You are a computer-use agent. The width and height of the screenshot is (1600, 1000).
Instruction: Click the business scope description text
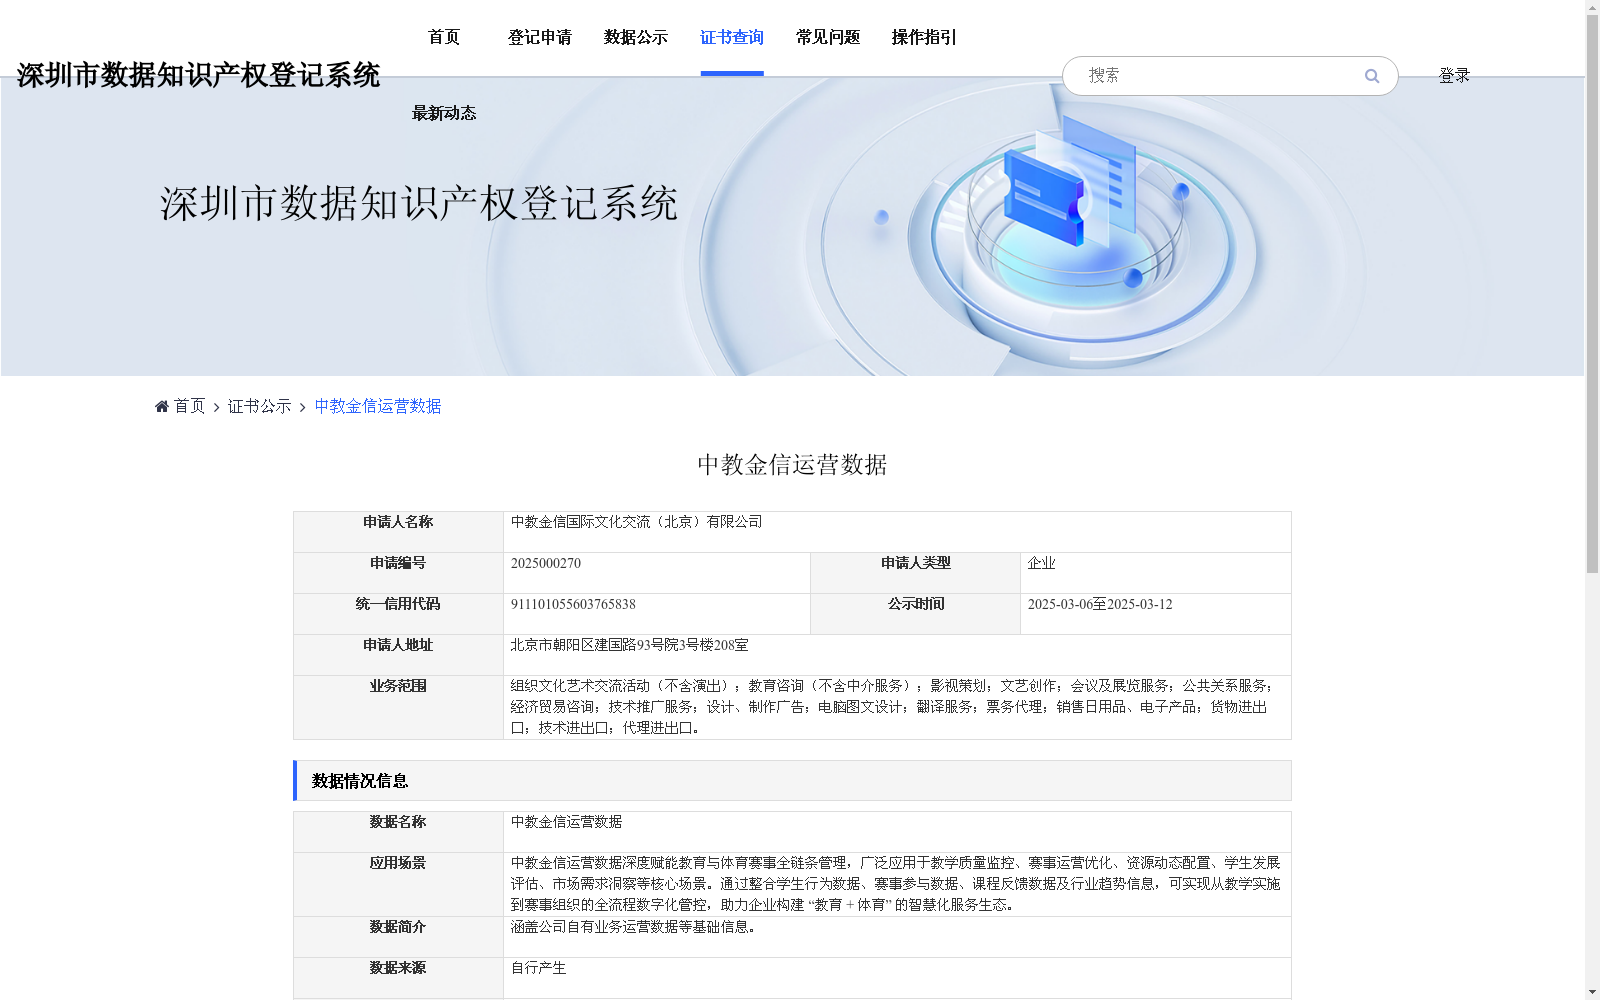pos(893,707)
